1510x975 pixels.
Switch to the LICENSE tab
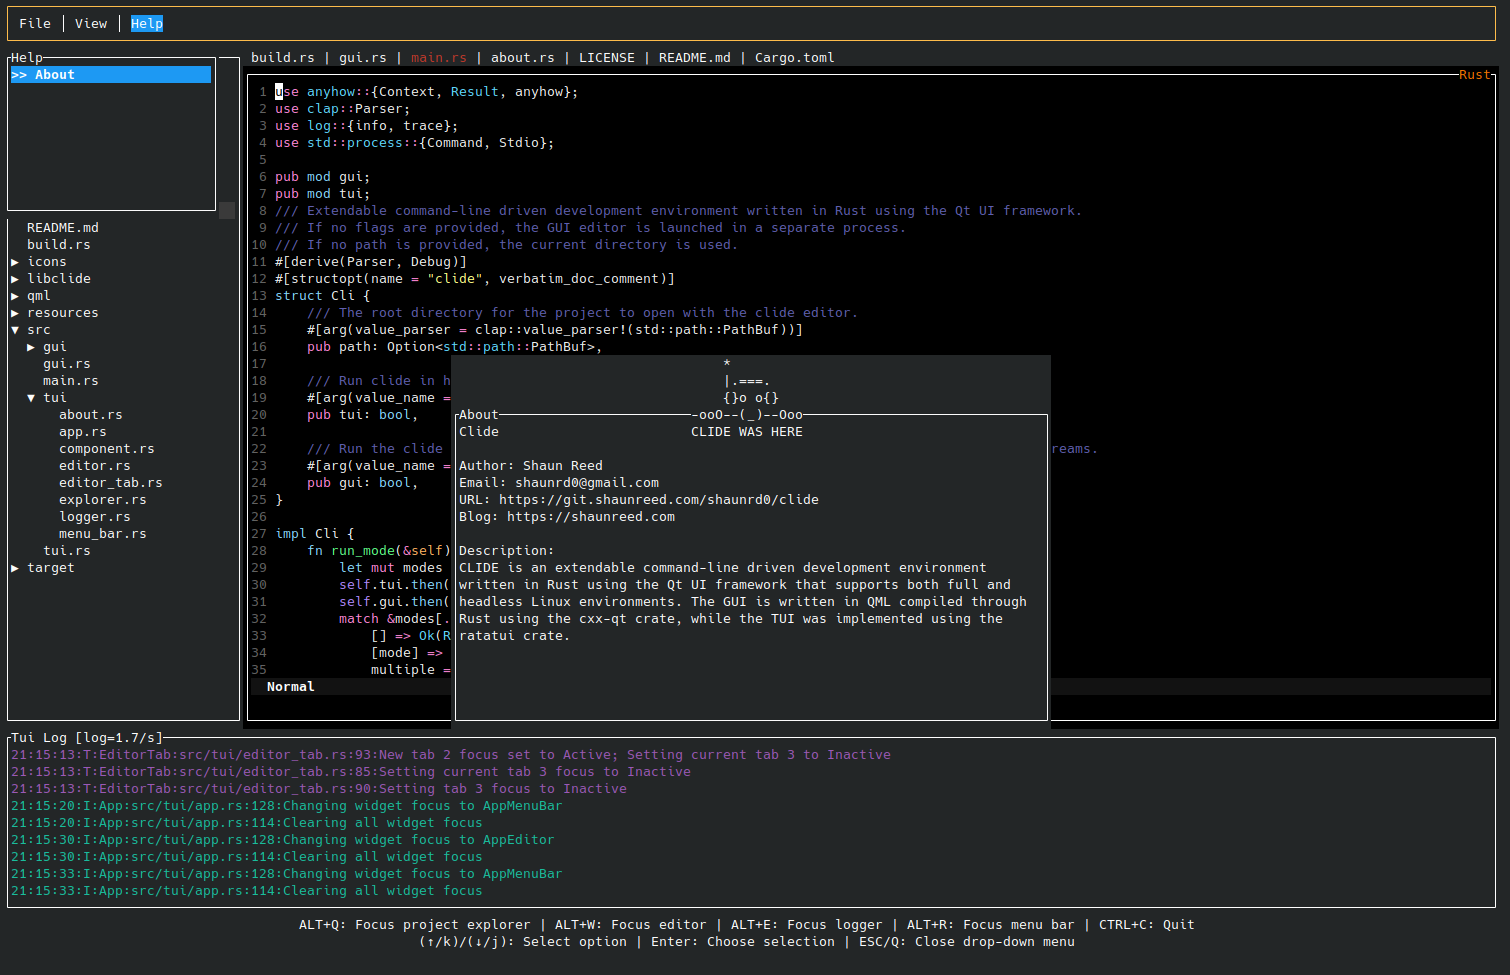click(606, 58)
